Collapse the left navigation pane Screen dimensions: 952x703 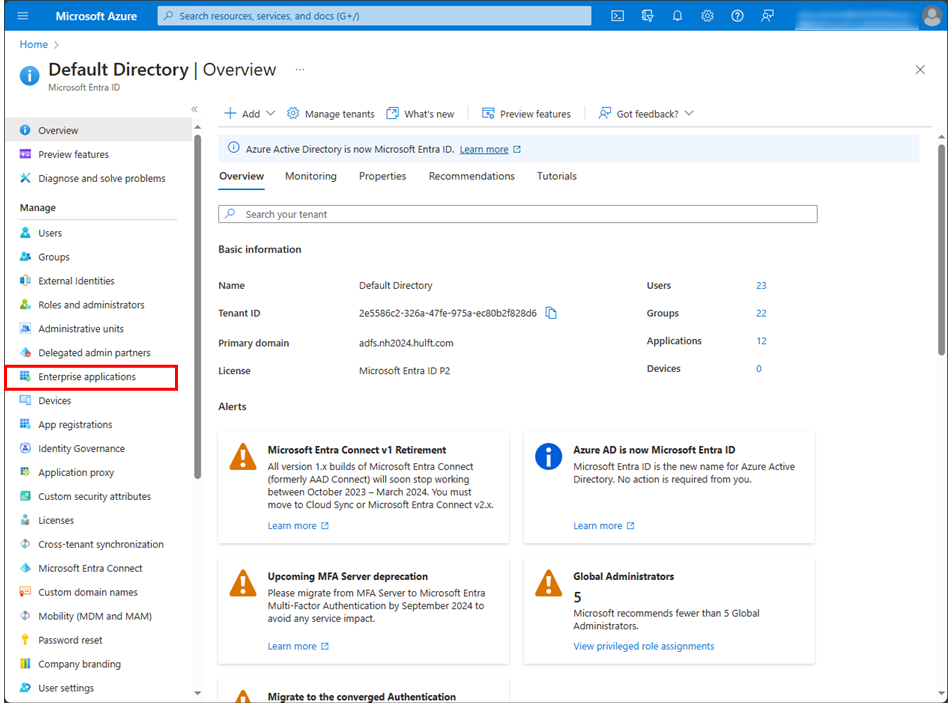point(194,109)
